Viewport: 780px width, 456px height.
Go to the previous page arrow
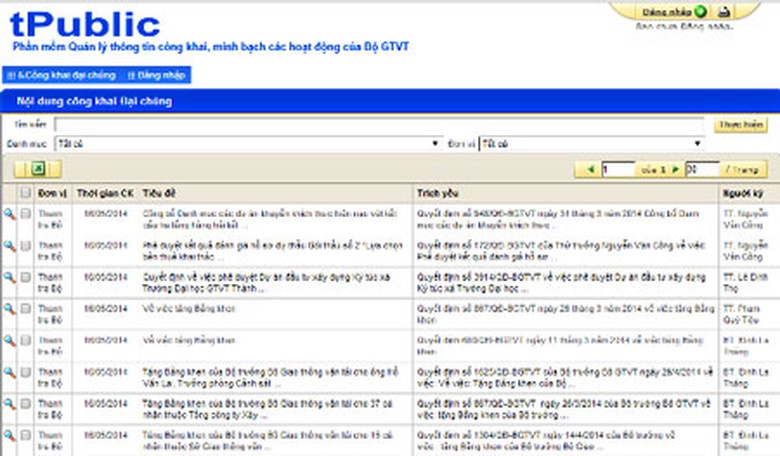click(591, 170)
